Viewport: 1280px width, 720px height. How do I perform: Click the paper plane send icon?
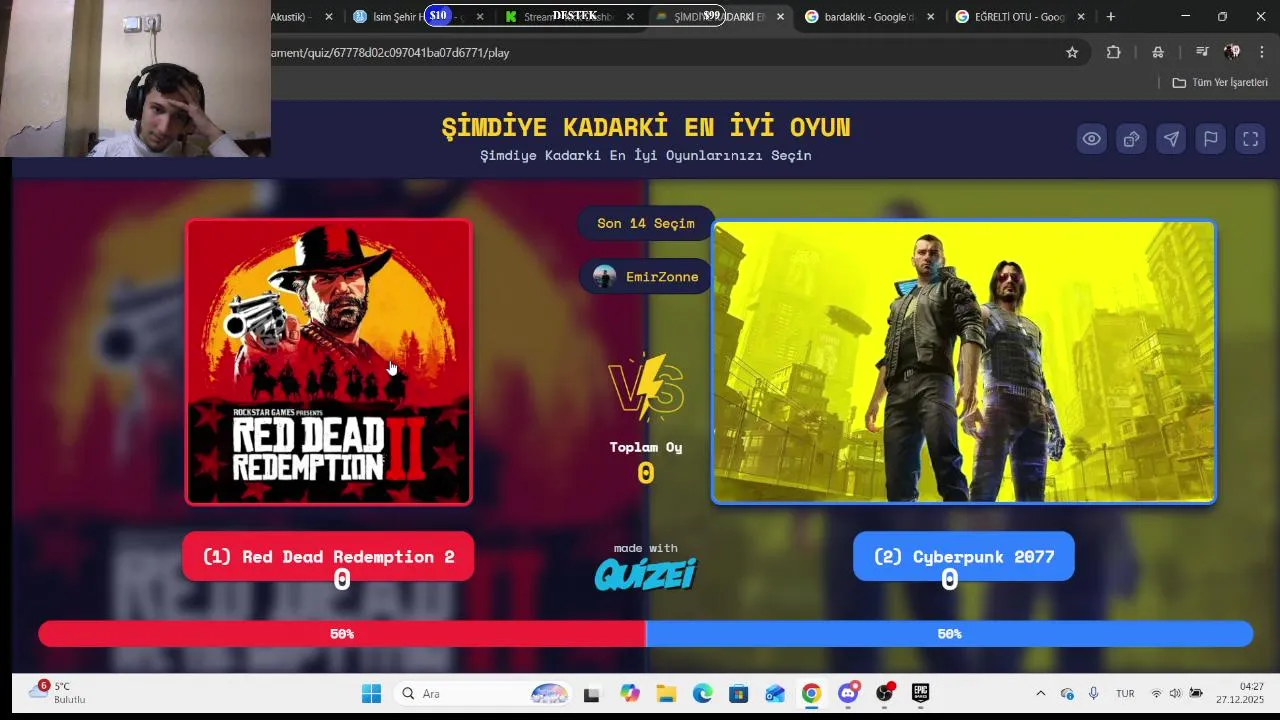[x=1171, y=139]
